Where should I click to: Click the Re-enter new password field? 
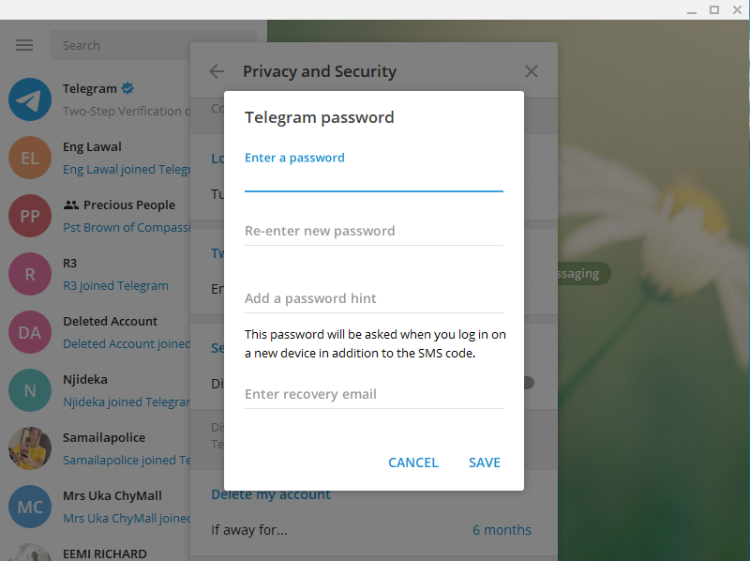pos(373,231)
